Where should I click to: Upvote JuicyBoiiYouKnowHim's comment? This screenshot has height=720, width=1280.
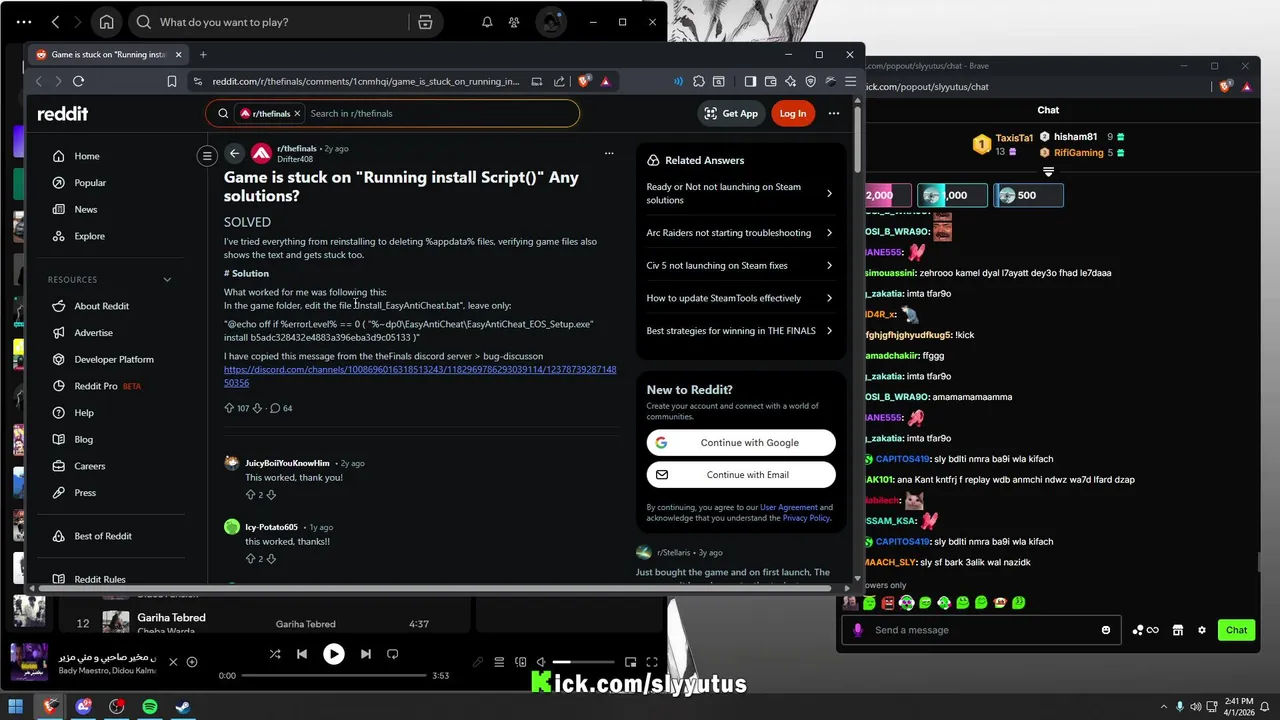(x=251, y=495)
